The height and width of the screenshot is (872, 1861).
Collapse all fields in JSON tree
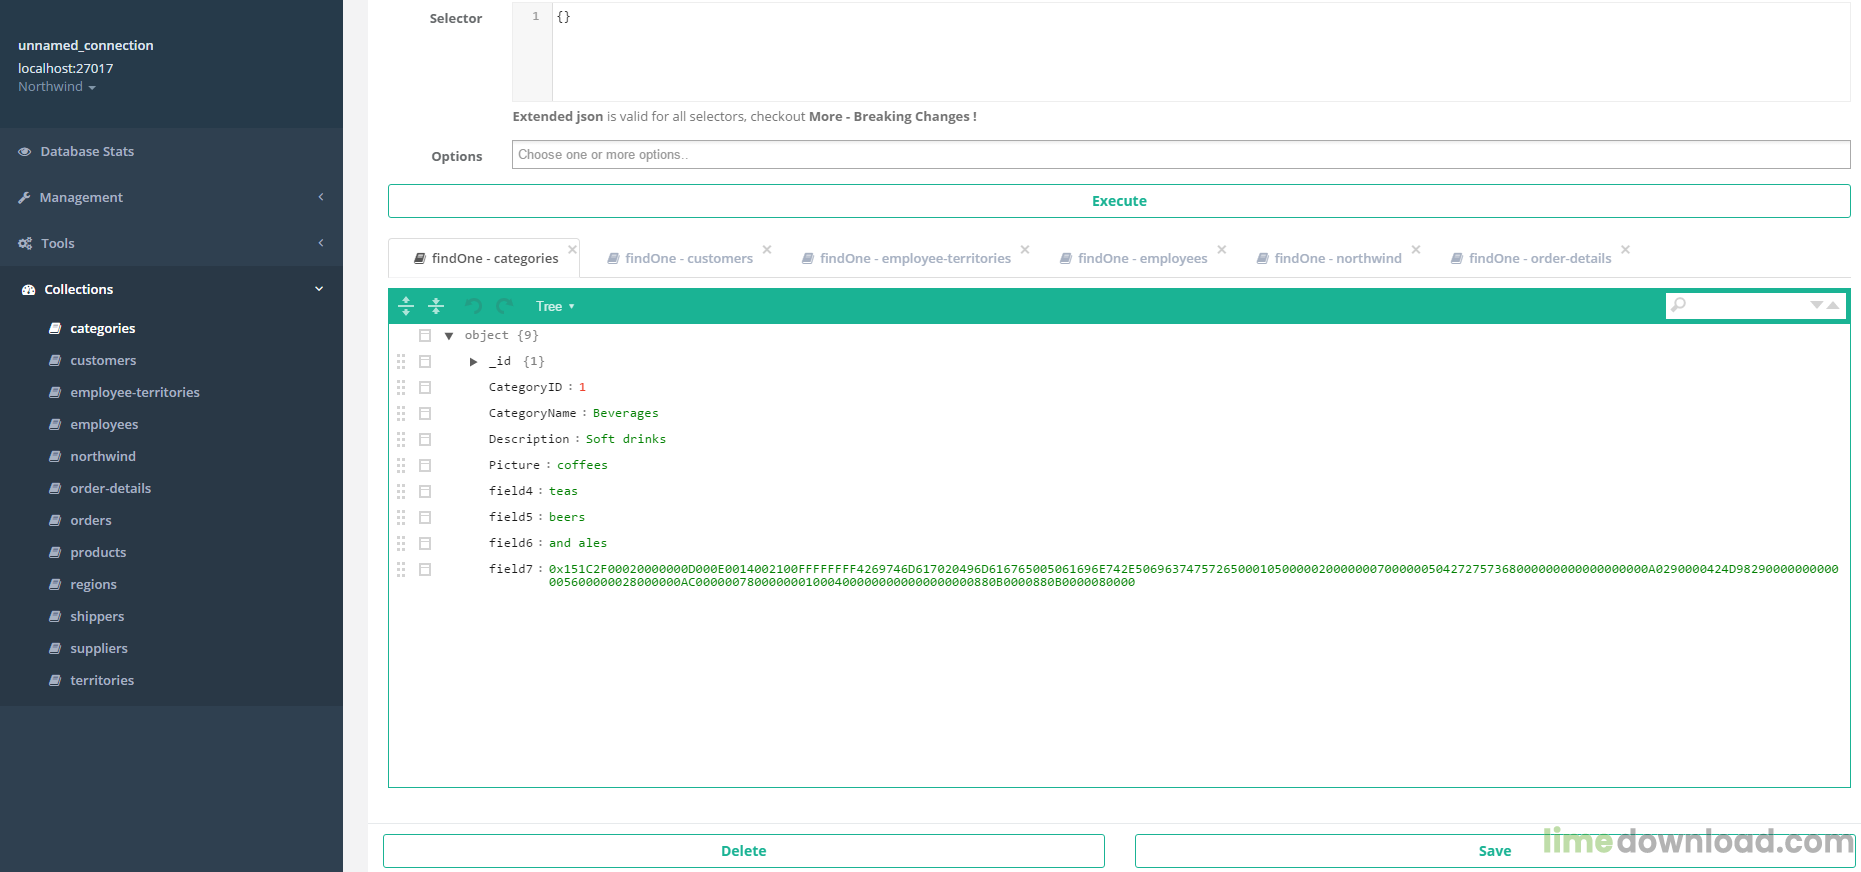click(436, 306)
